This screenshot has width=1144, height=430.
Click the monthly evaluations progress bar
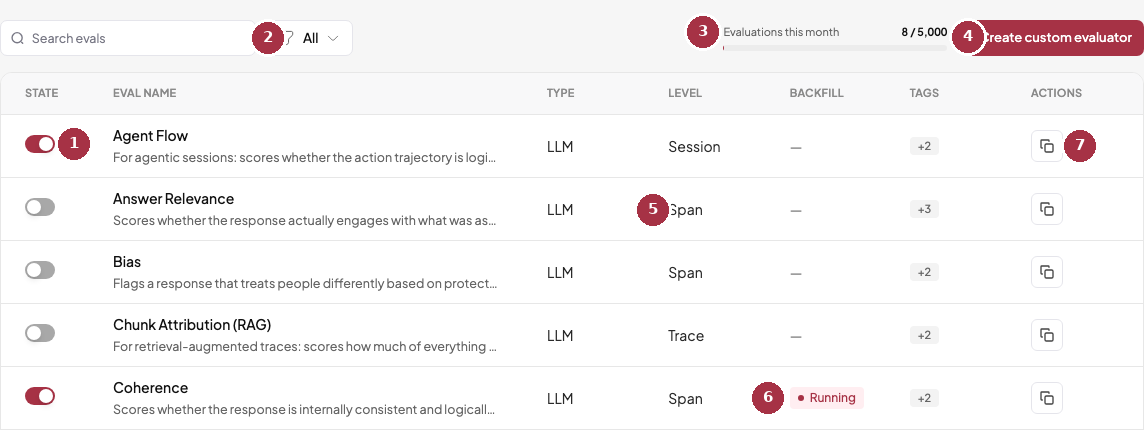[x=835, y=47]
